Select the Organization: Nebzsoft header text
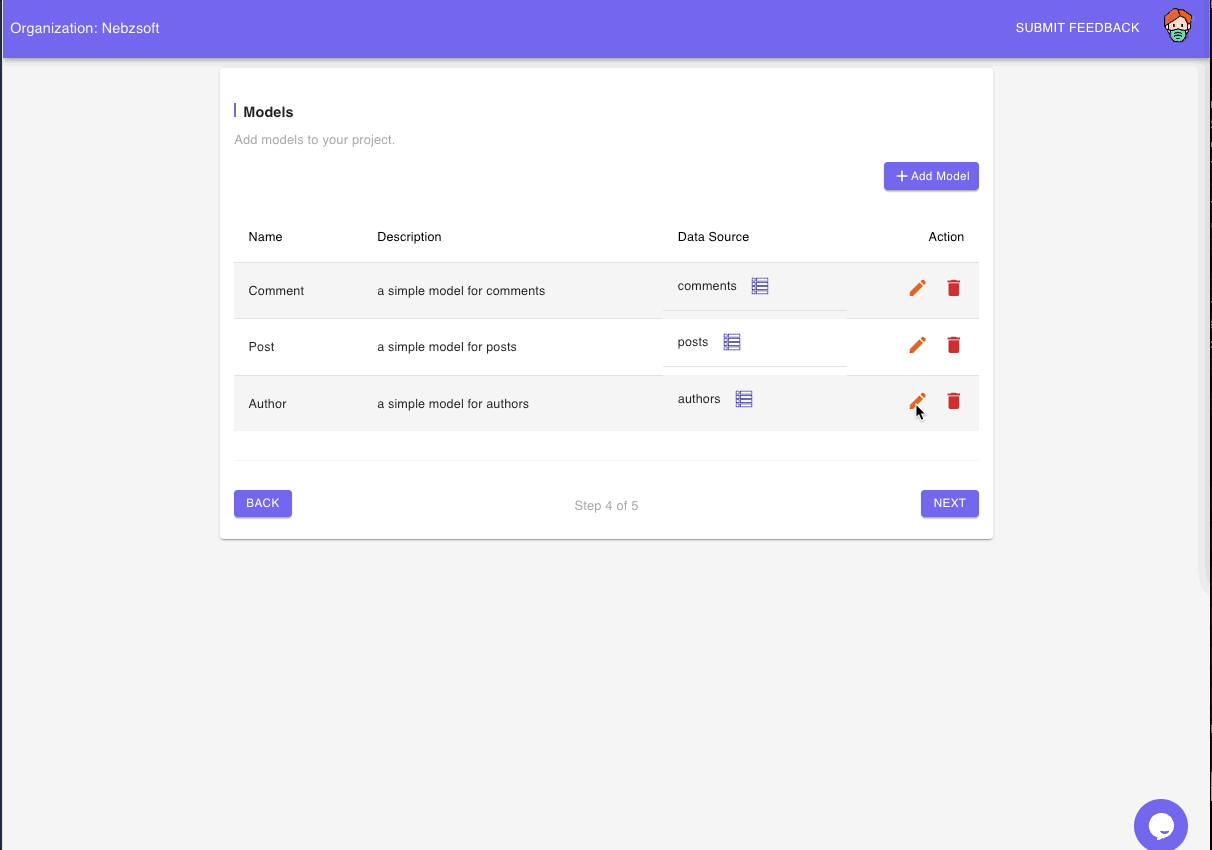This screenshot has width=1212, height=850. tap(85, 28)
